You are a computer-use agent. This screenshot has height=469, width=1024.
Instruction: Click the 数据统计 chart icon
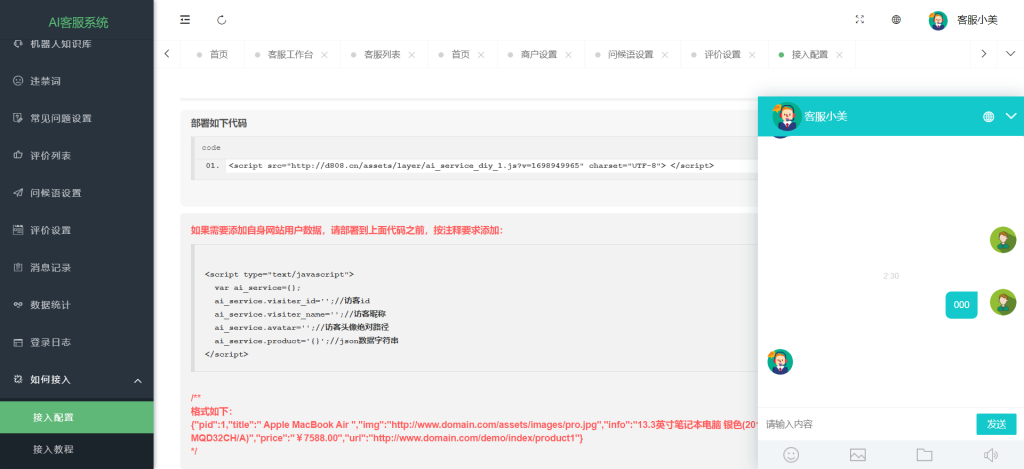point(18,304)
